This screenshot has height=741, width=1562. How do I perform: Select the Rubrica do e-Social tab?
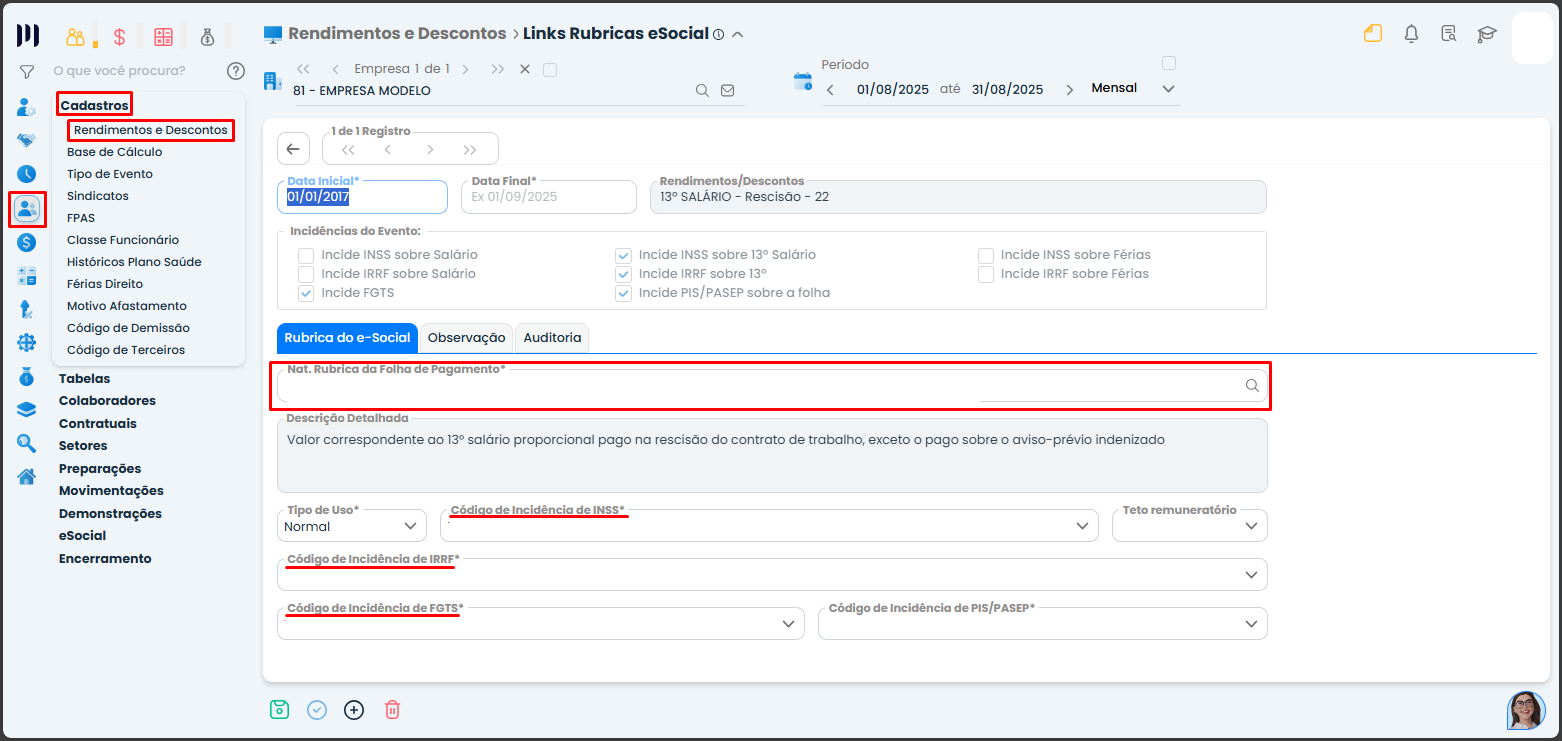click(x=347, y=338)
